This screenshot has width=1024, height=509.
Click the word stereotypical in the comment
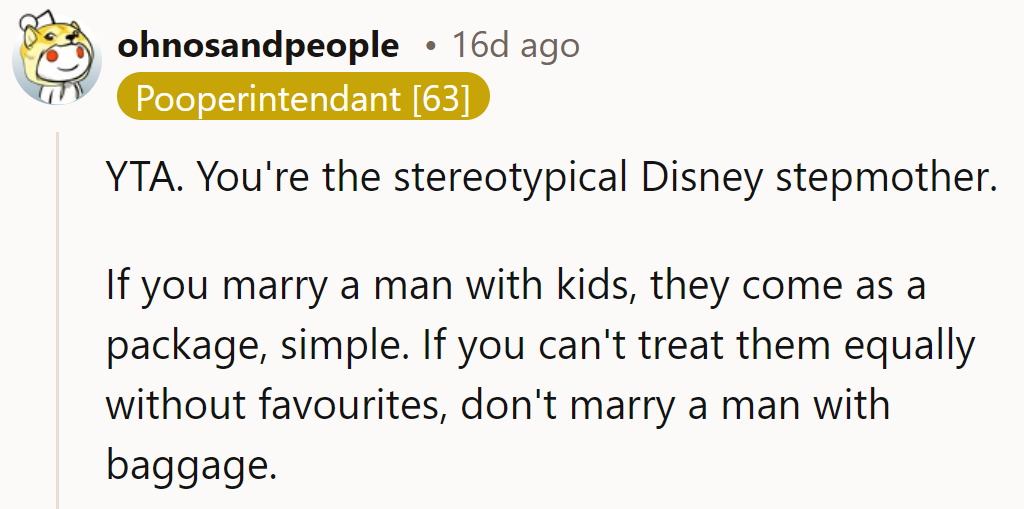pyautogui.click(x=504, y=178)
